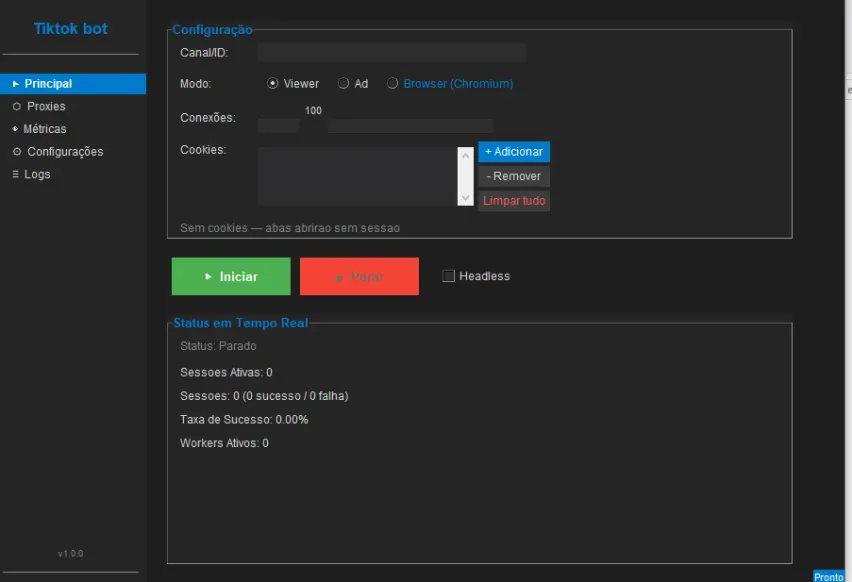The image size is (852, 582).
Task: Start the bot with Iniciar button
Action: pyautogui.click(x=231, y=277)
